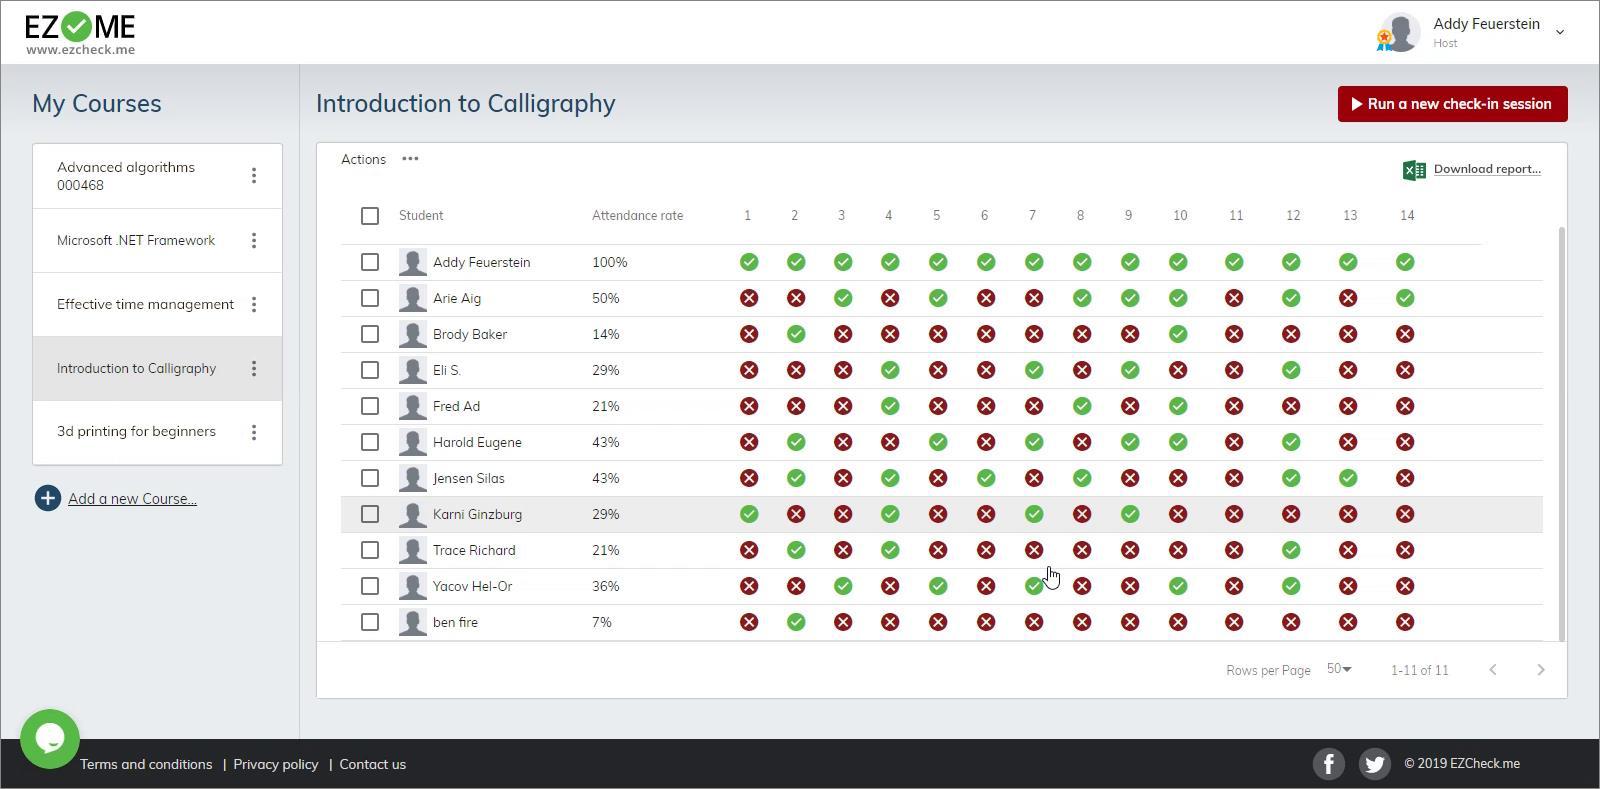Select Arie Aig row checkbox
Image resolution: width=1600 pixels, height=789 pixels.
pyautogui.click(x=370, y=298)
